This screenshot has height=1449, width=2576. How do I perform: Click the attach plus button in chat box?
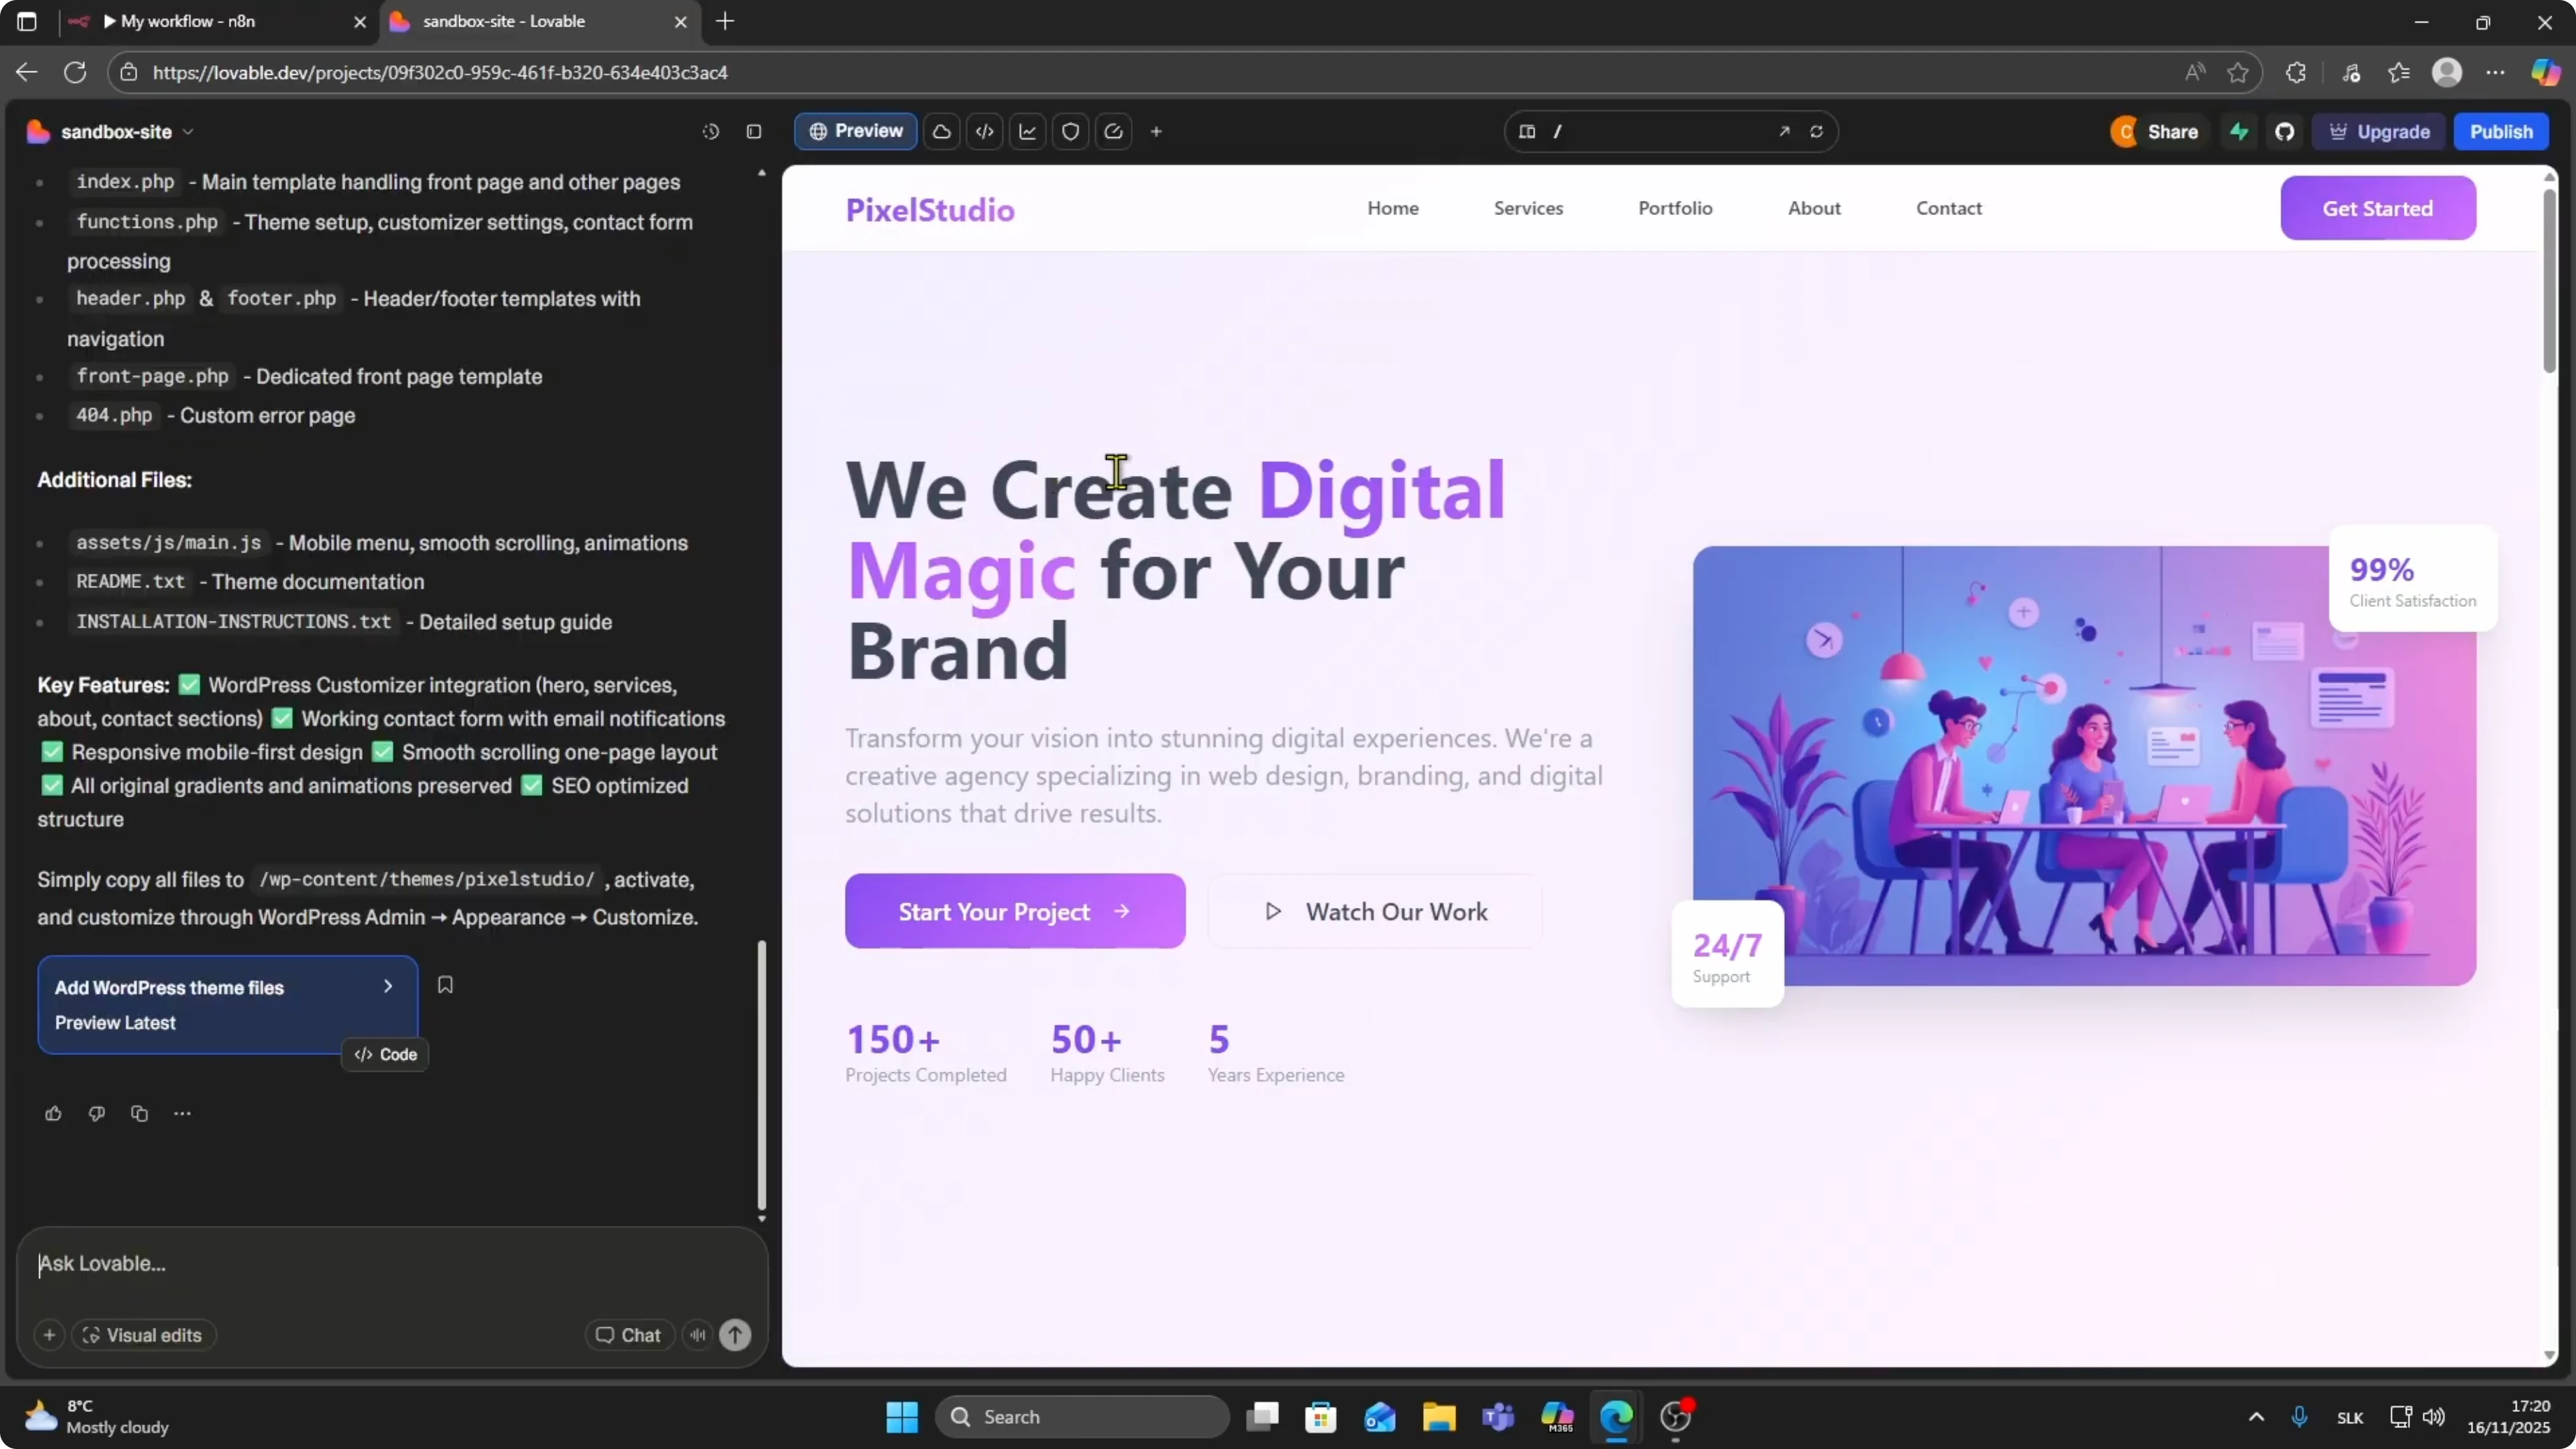coord(49,1335)
